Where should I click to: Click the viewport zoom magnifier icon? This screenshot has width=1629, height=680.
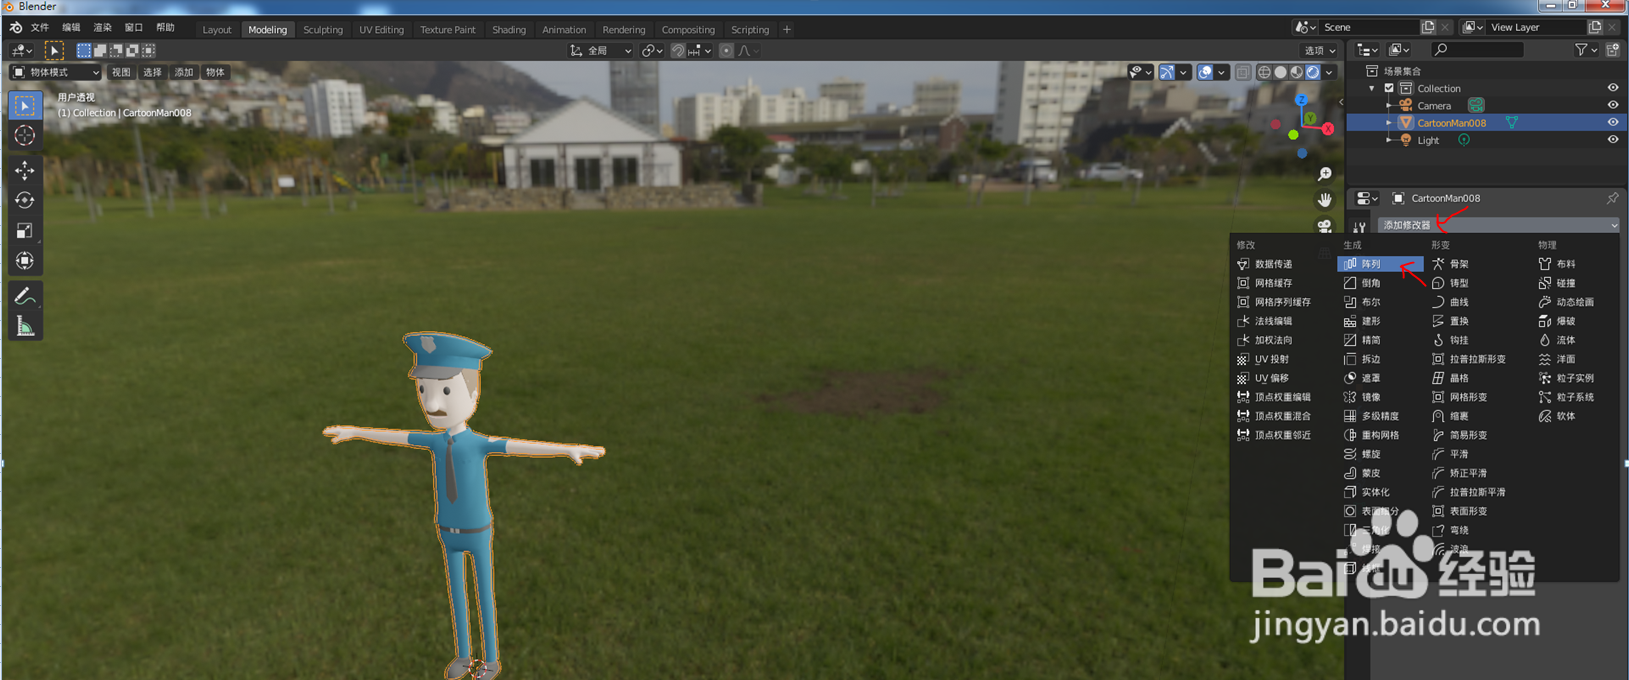coord(1325,175)
